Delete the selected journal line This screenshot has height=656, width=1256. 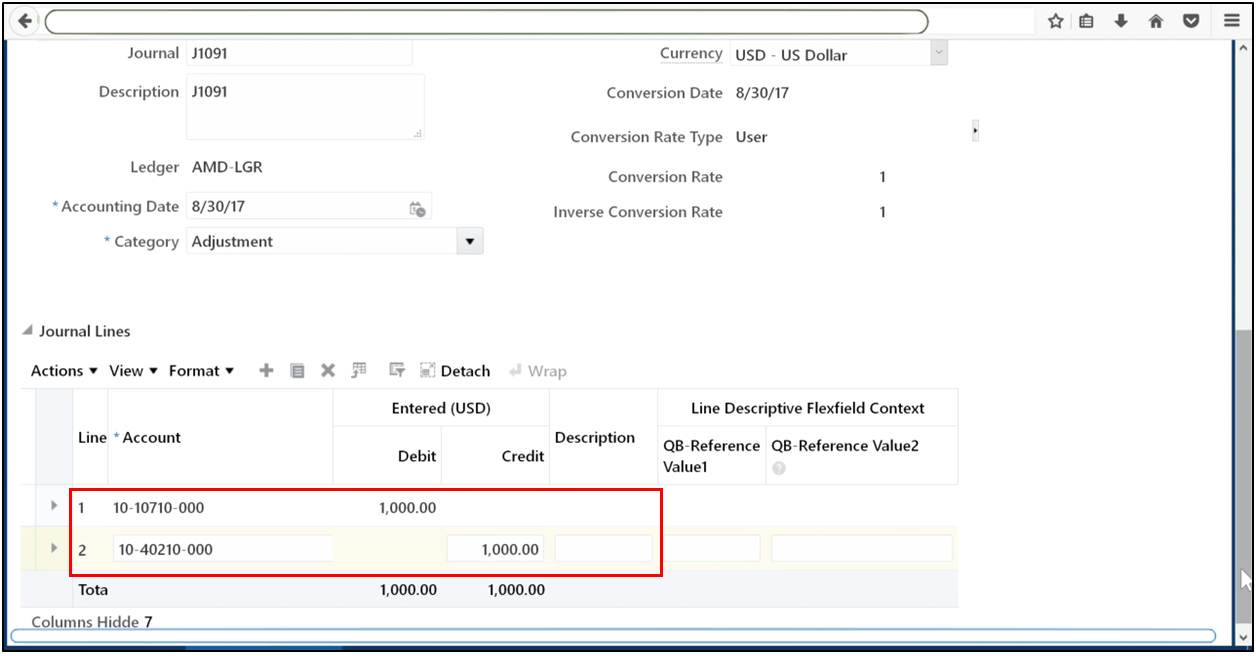(x=328, y=370)
